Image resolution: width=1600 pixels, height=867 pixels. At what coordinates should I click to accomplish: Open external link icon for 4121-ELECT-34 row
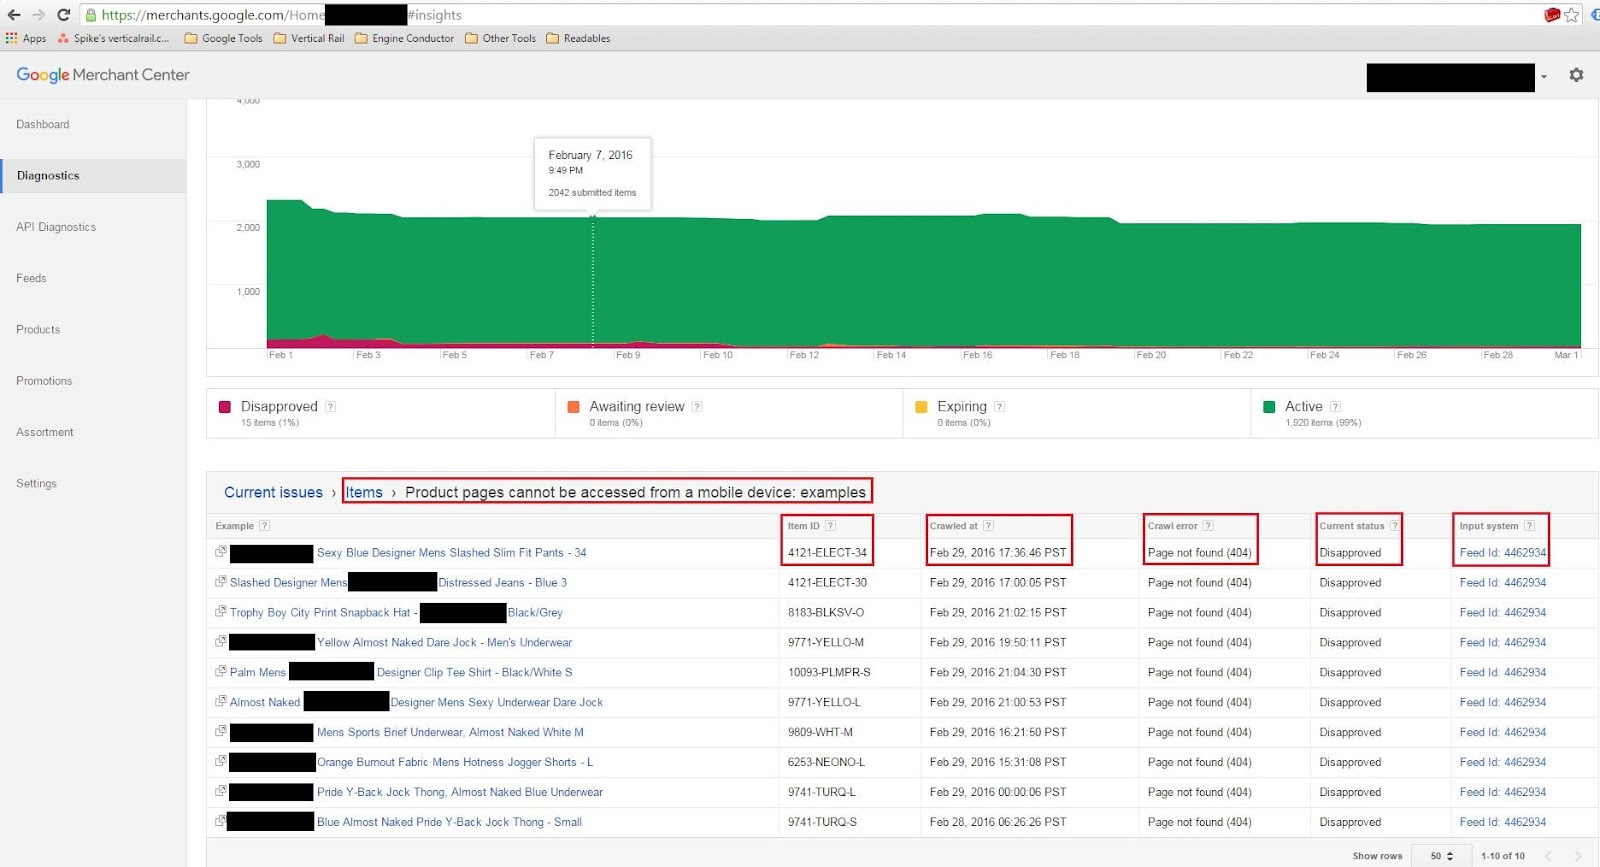[220, 552]
